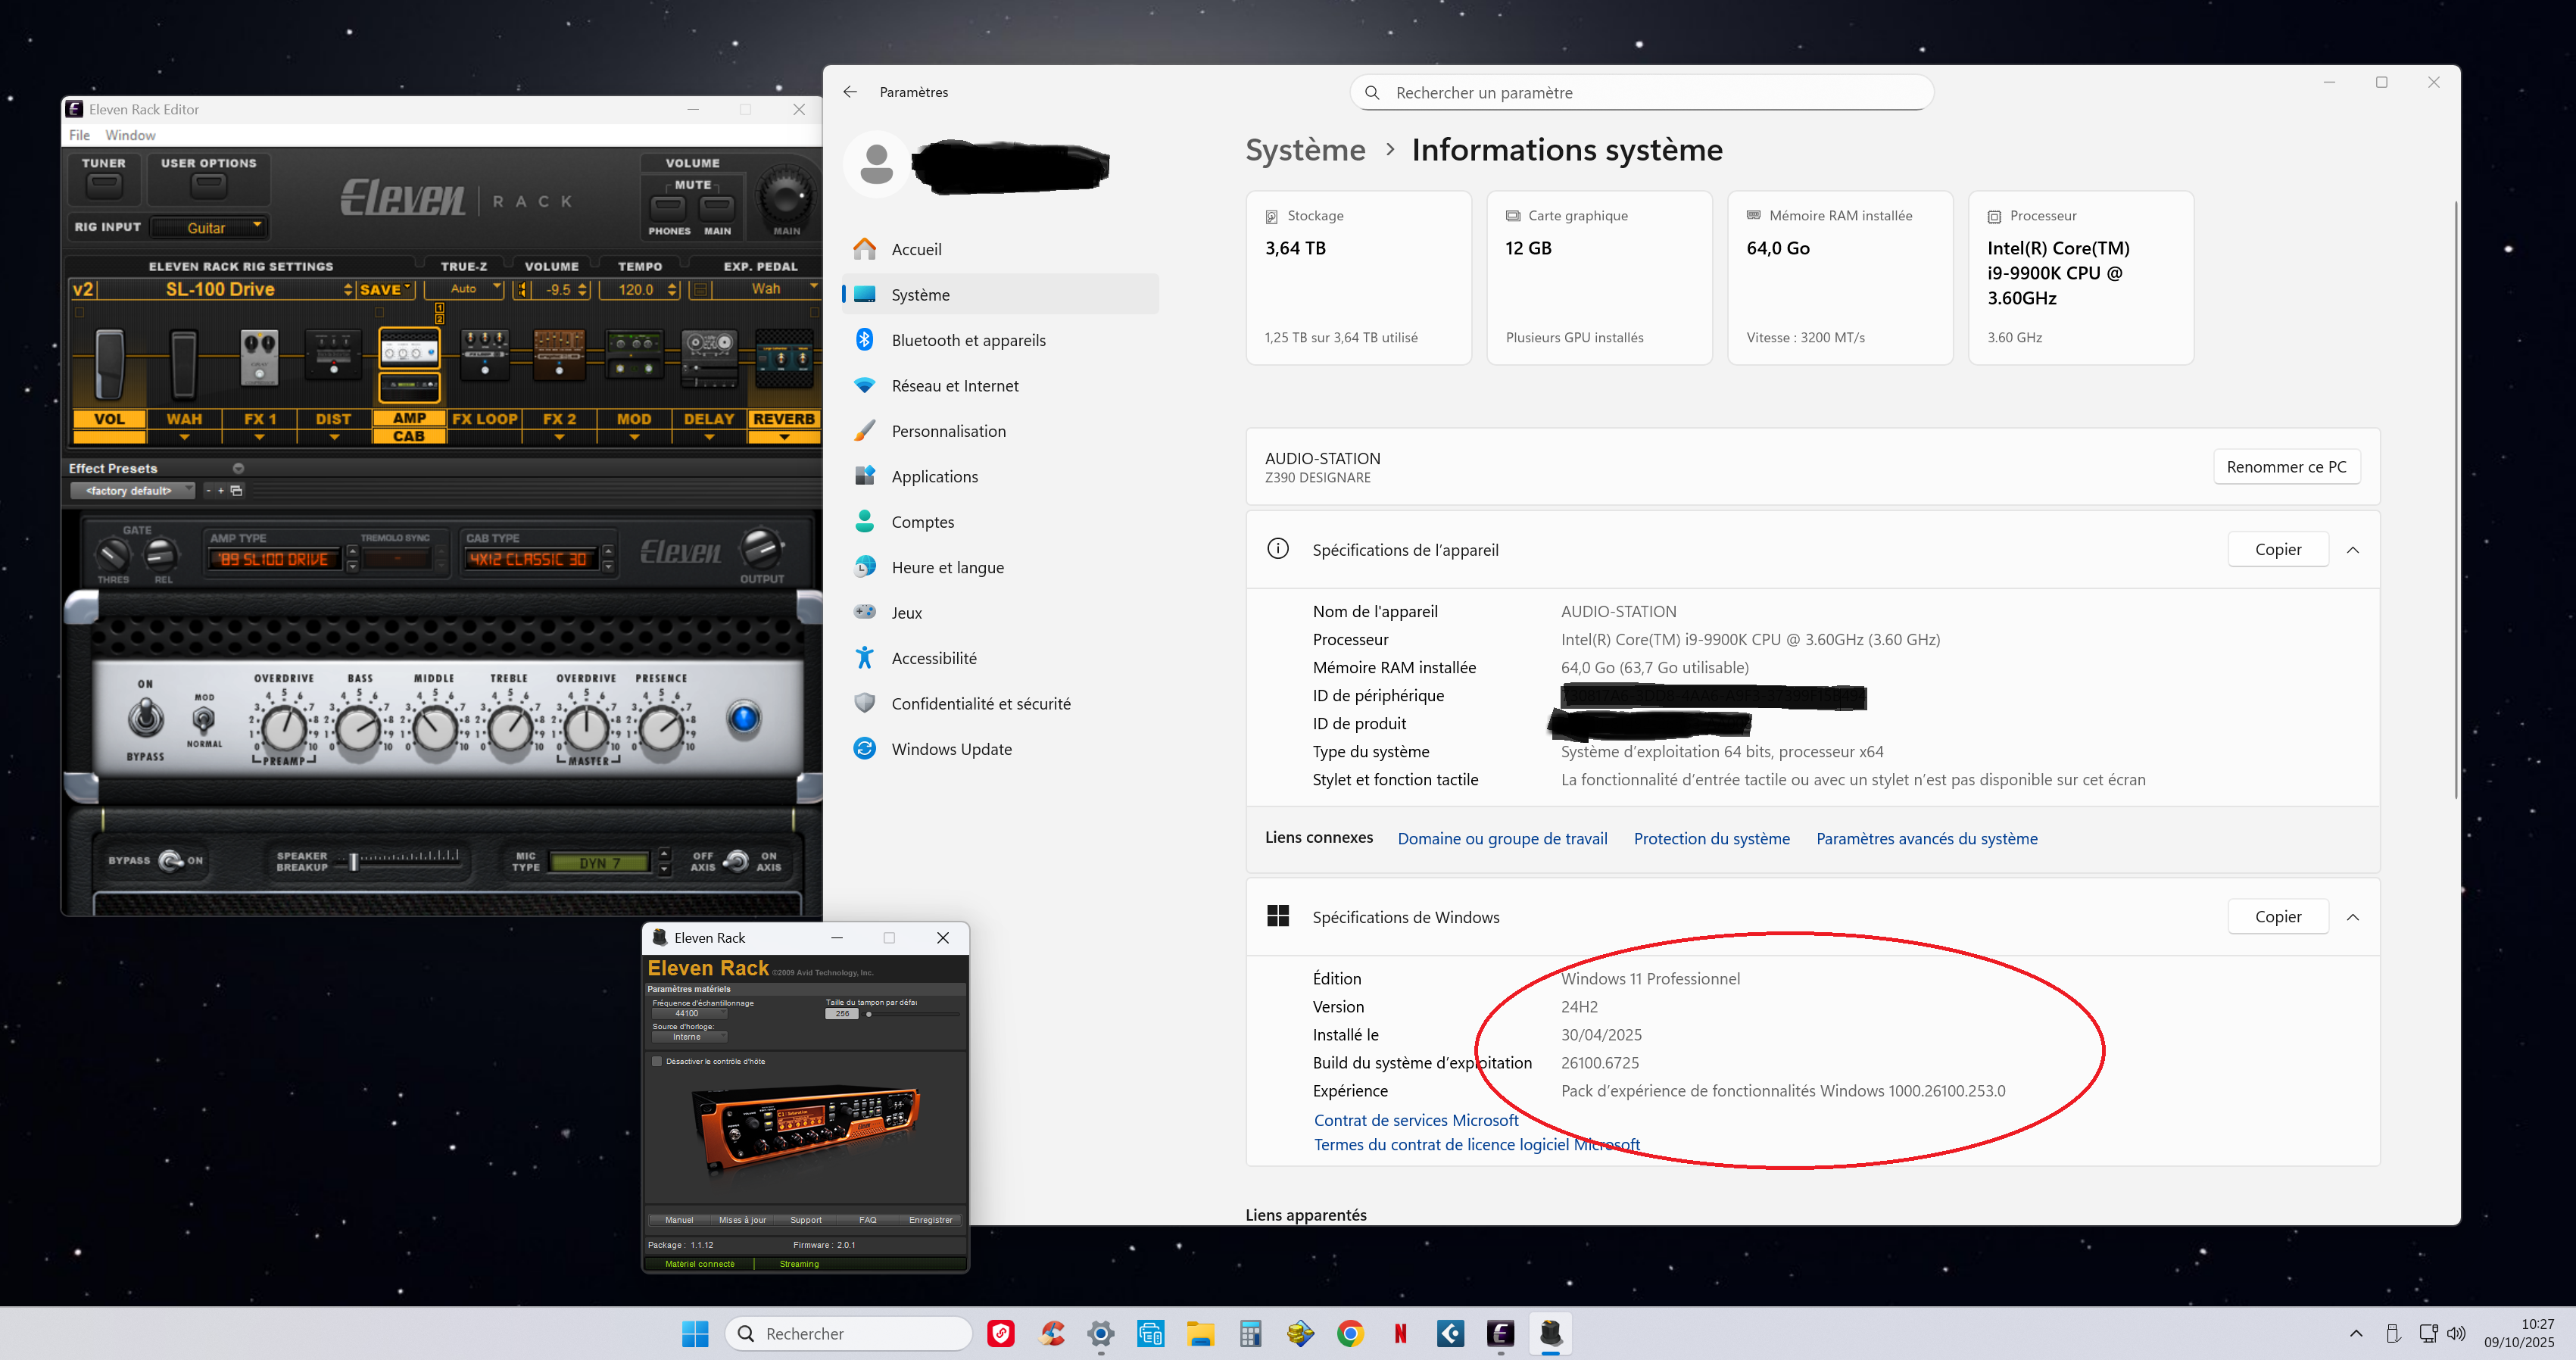Select the DIST pedal in rig chain
The image size is (2576, 1360).
[333, 357]
